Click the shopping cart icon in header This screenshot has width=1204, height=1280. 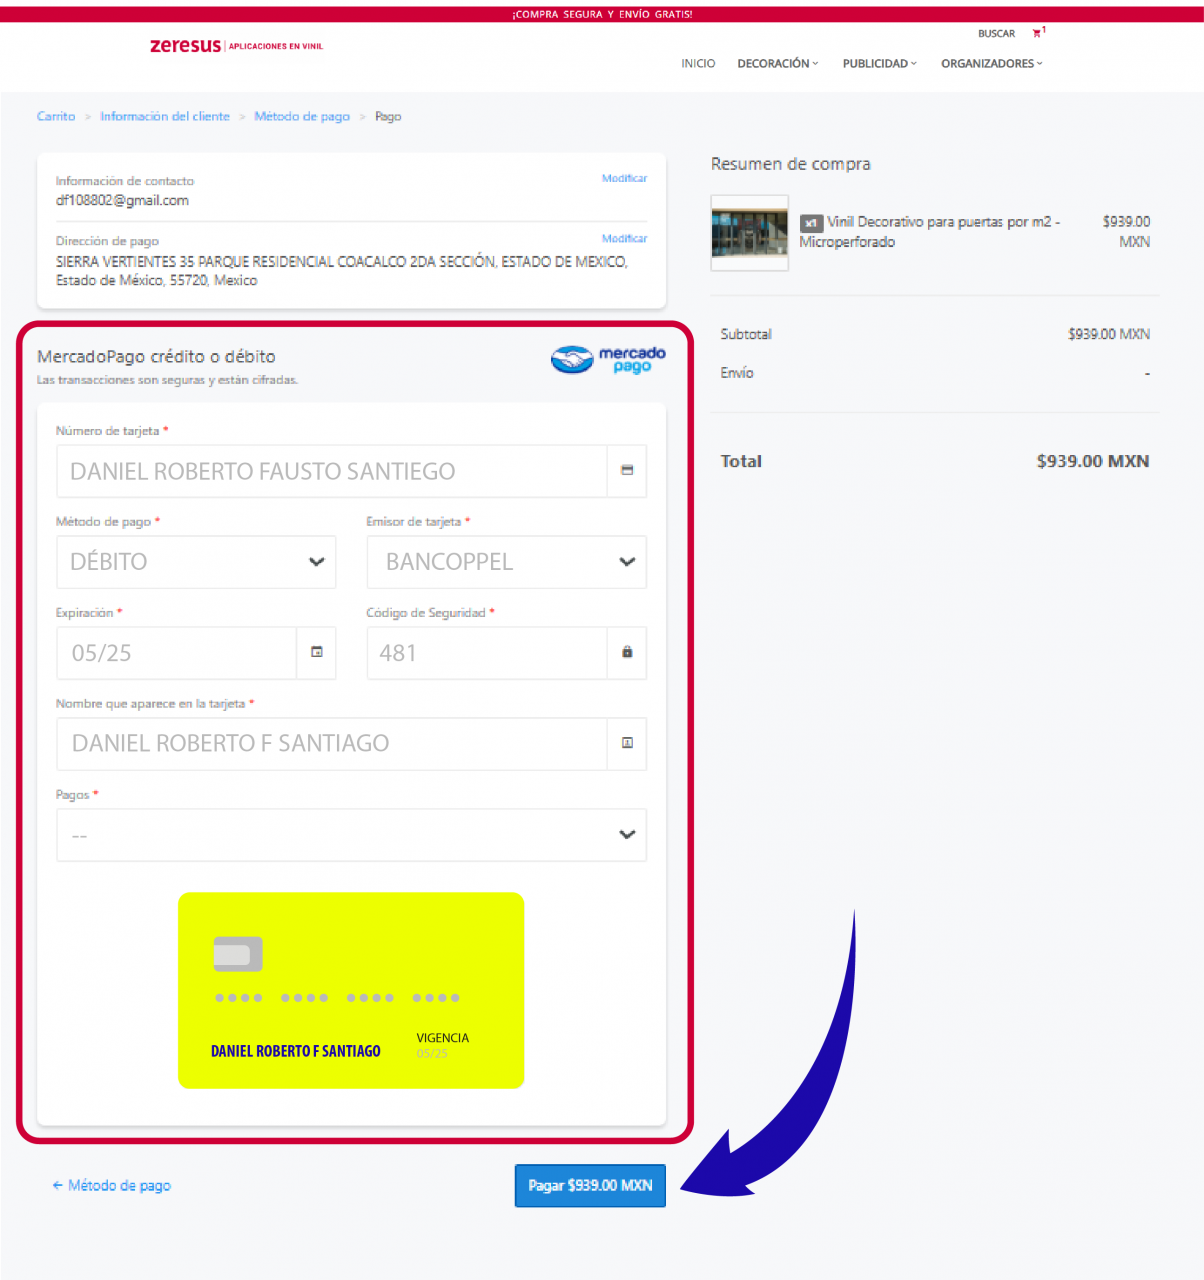click(1037, 33)
